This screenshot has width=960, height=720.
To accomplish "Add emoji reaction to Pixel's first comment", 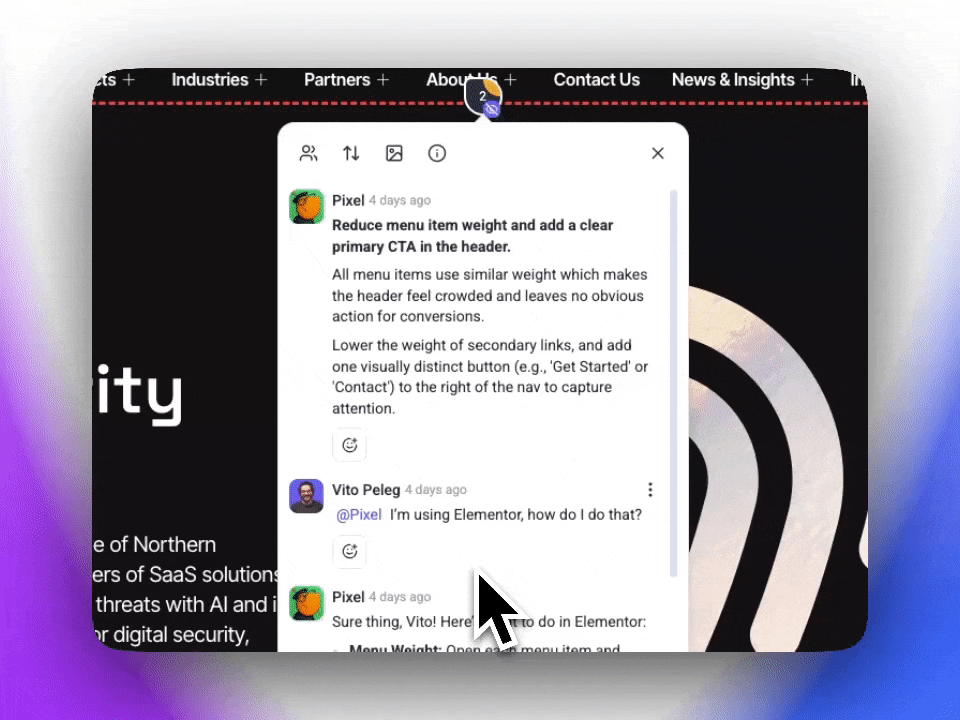I will click(x=349, y=445).
